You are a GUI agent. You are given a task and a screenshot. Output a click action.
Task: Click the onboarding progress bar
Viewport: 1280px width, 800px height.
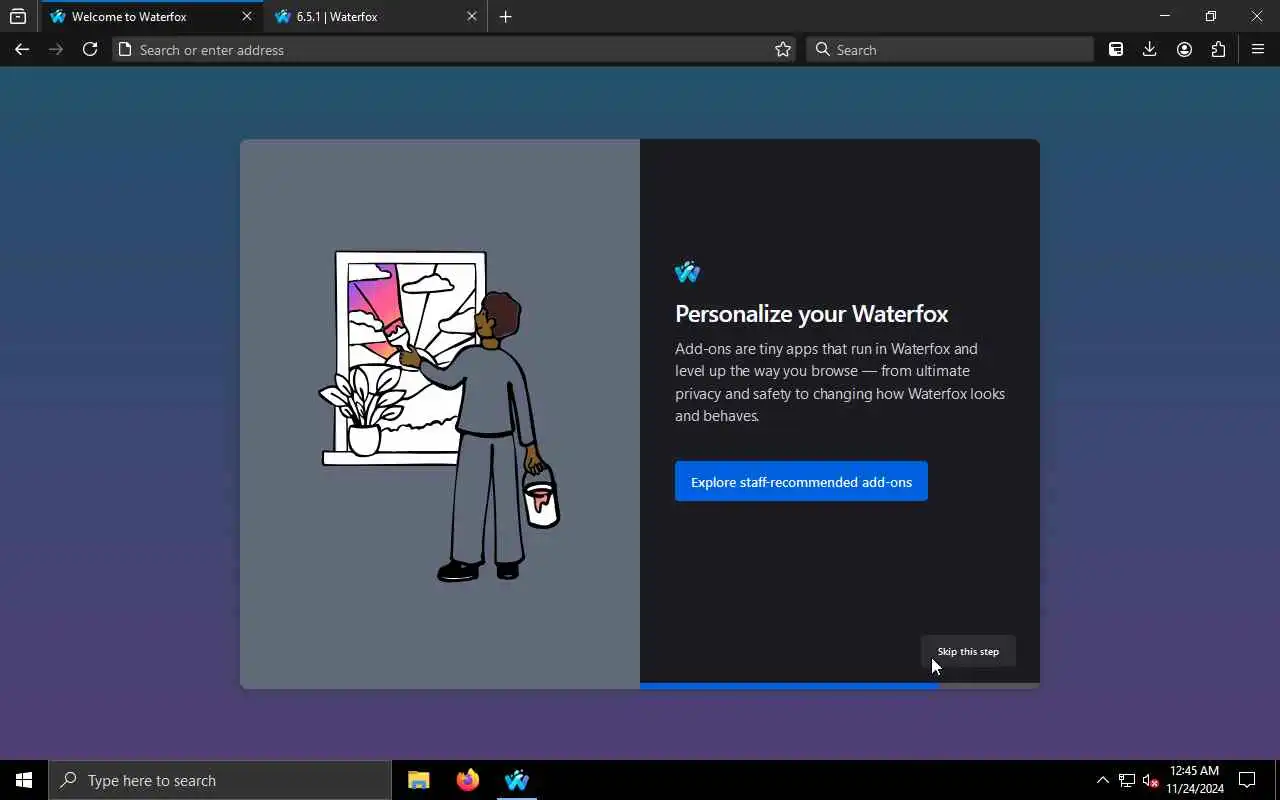(840, 686)
